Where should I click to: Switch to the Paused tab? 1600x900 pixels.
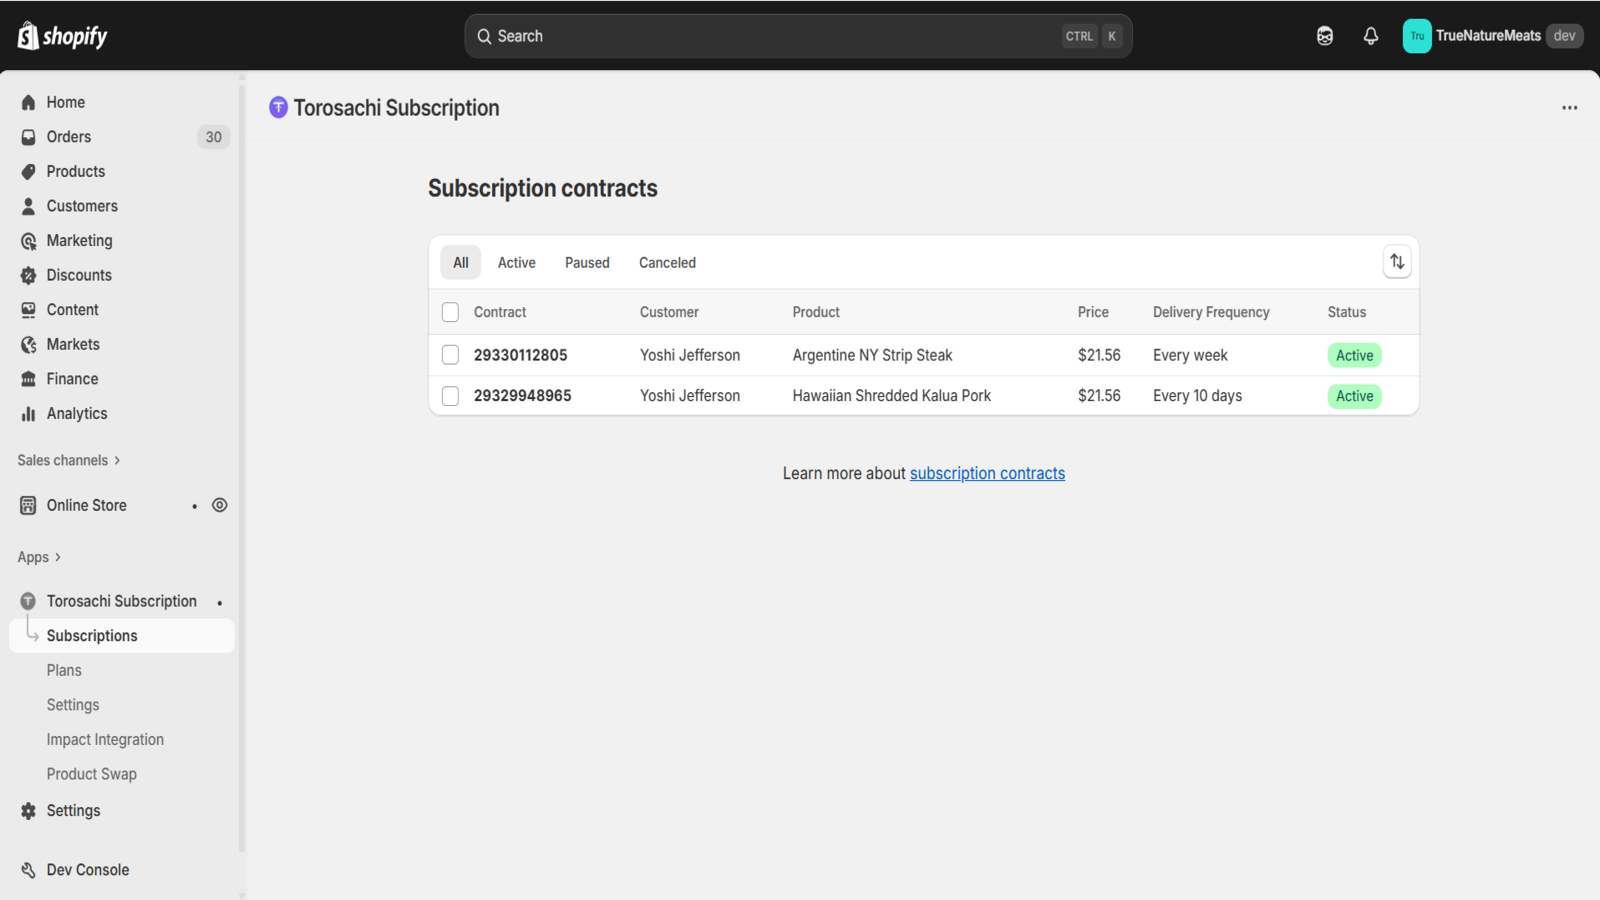point(587,262)
